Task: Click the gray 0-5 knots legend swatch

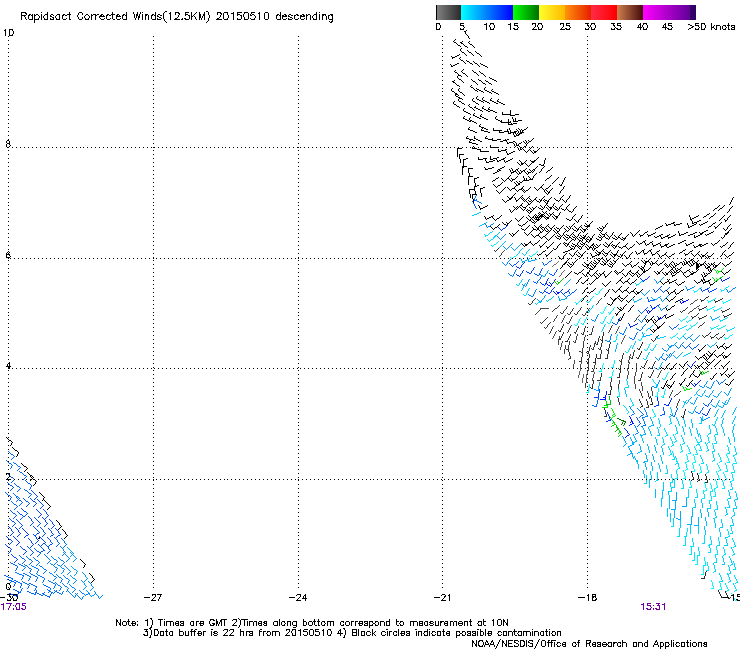Action: (448, 12)
